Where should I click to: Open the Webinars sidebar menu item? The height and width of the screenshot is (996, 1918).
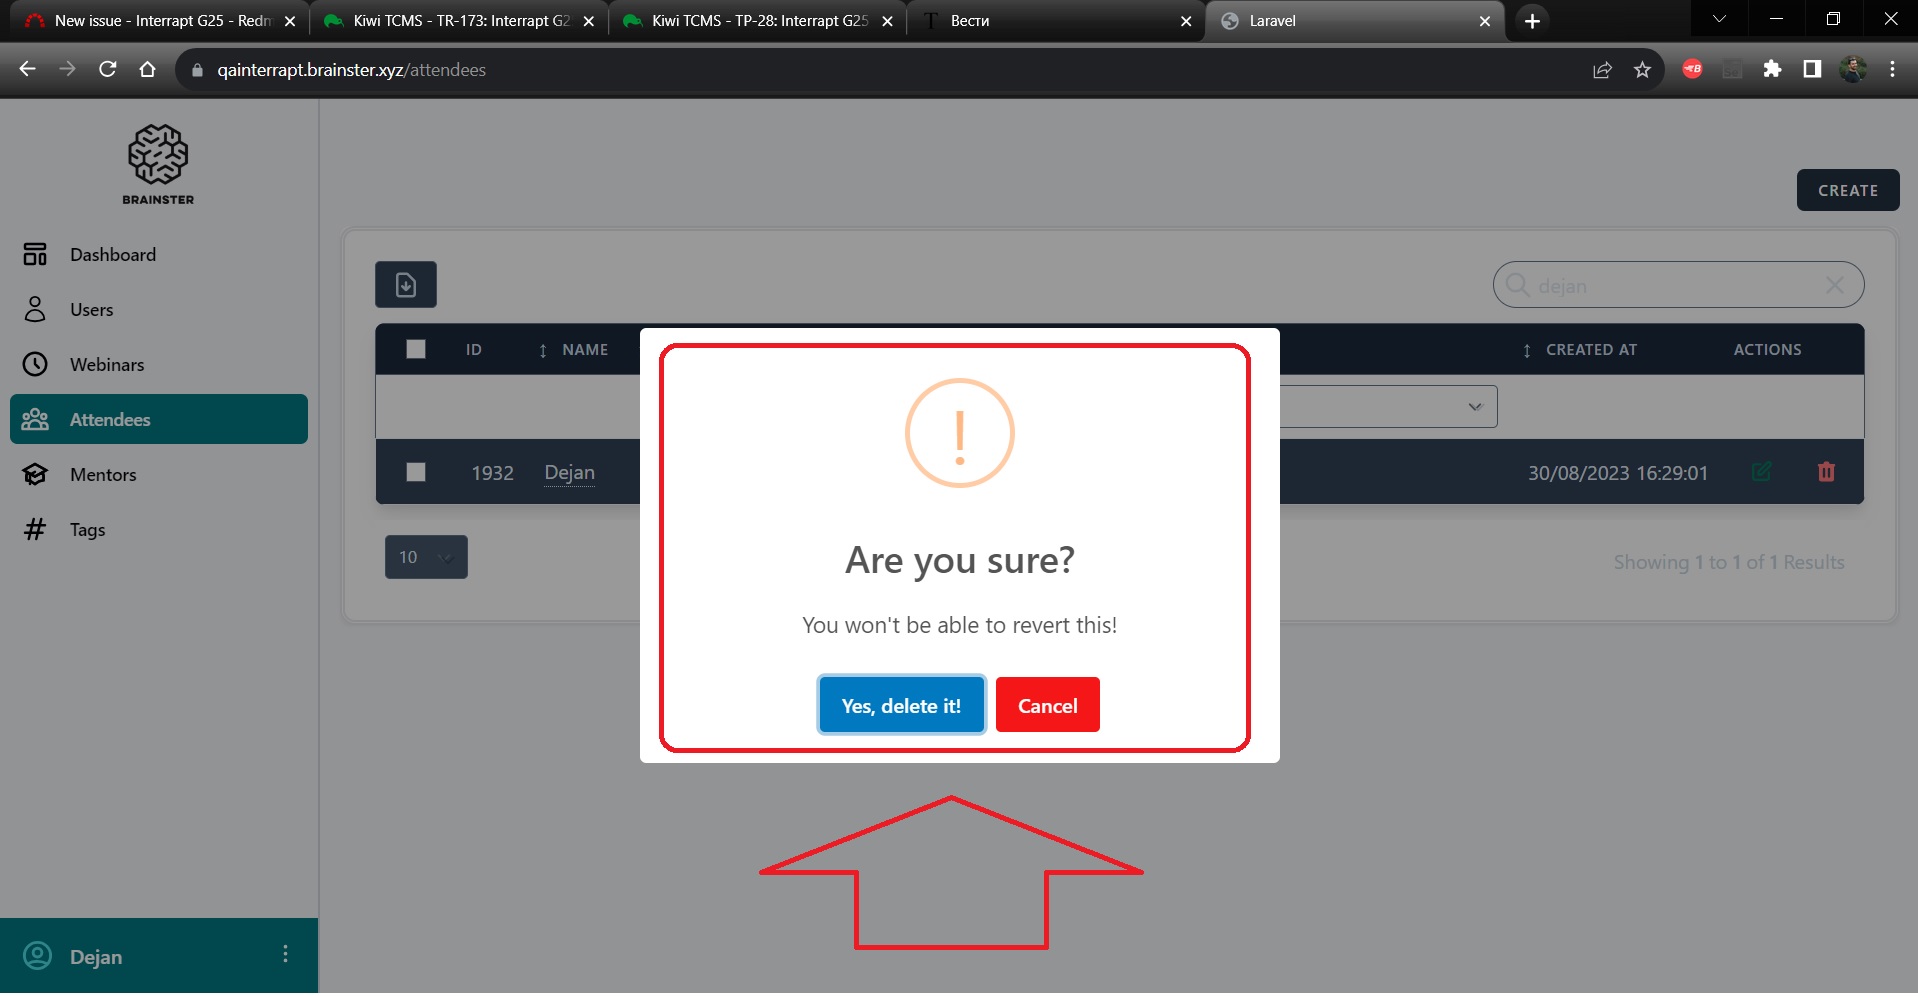107,365
